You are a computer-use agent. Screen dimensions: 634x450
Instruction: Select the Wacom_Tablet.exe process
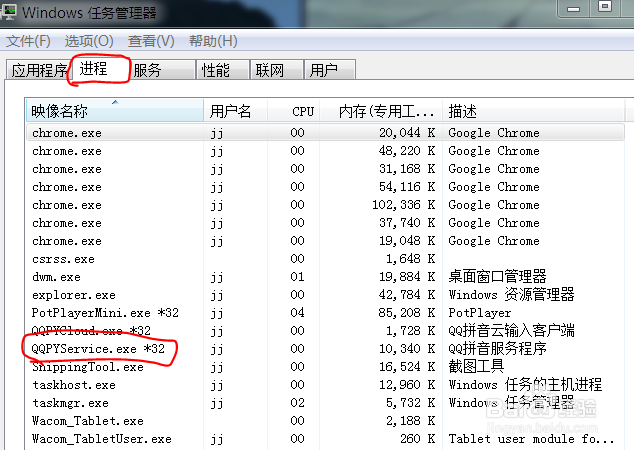pos(325,420)
